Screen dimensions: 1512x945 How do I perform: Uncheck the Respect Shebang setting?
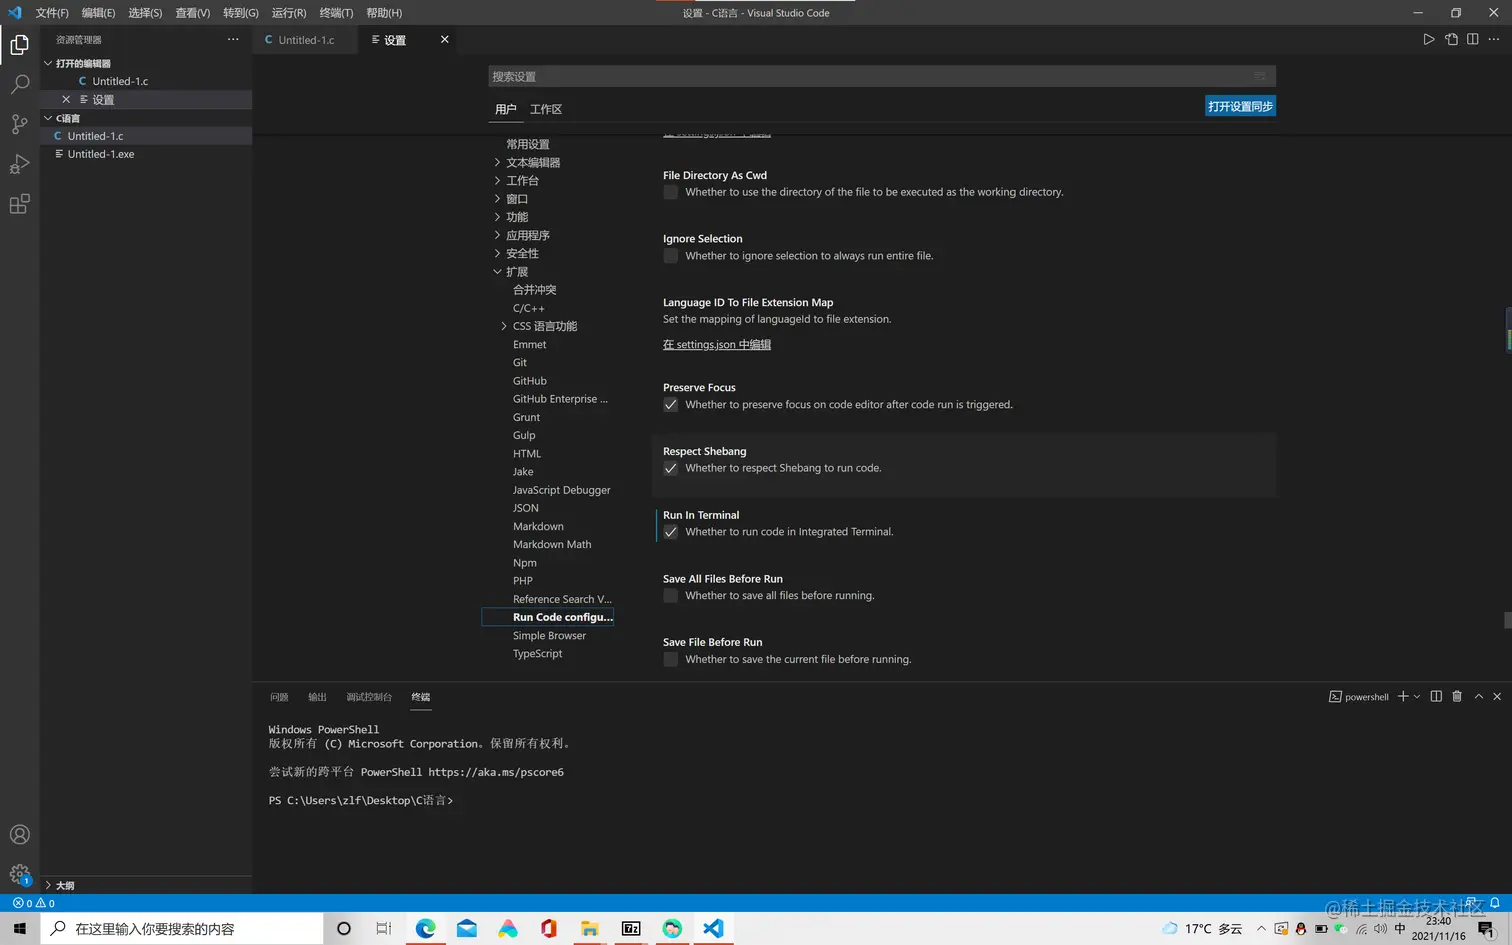(671, 468)
